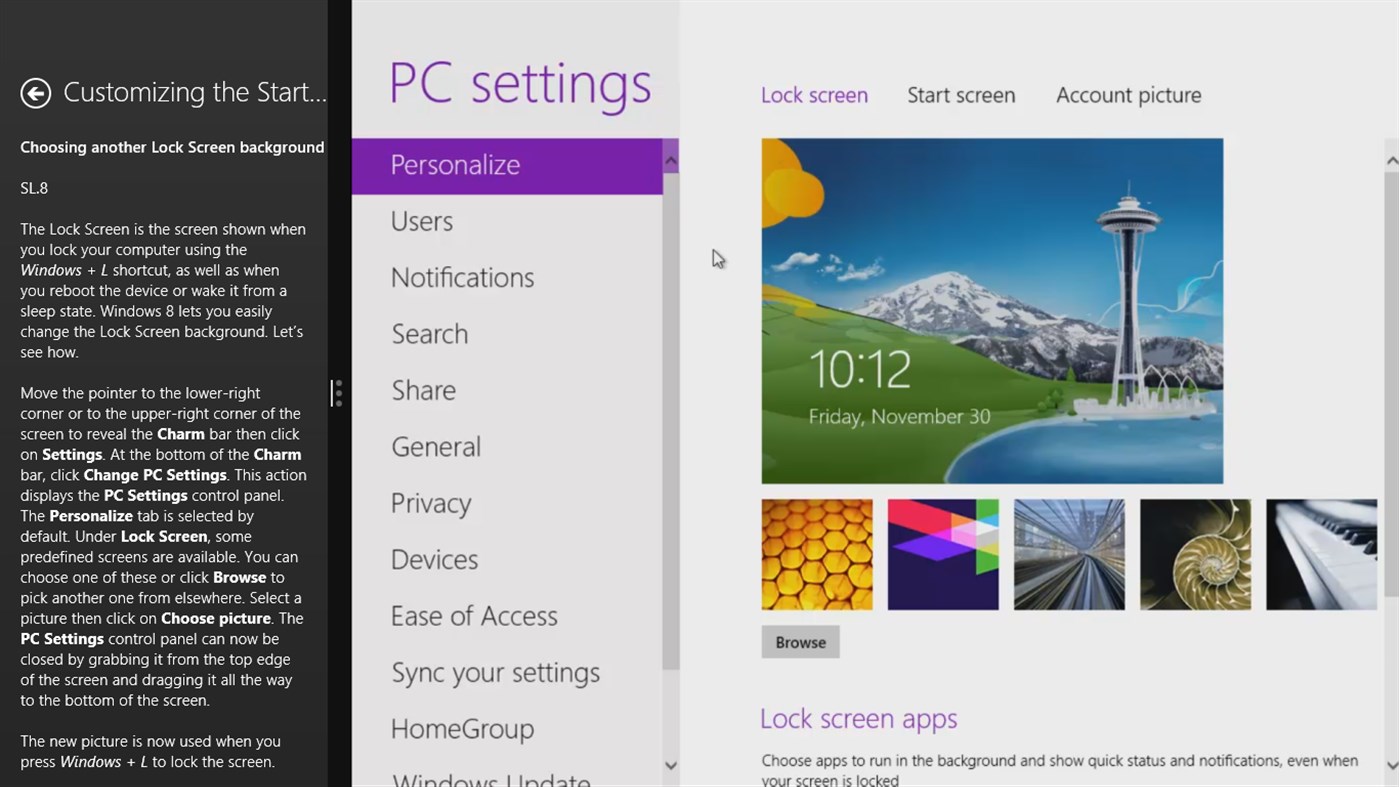Click the split-view divider handle with three dots
Image resolution: width=1399 pixels, height=787 pixels.
click(338, 393)
